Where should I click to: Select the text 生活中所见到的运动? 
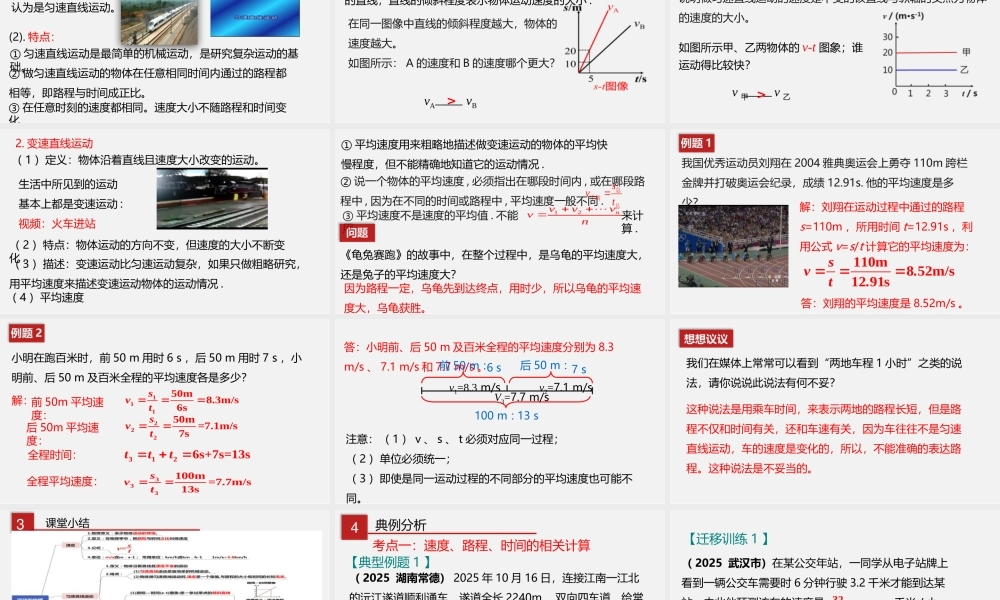(68, 184)
